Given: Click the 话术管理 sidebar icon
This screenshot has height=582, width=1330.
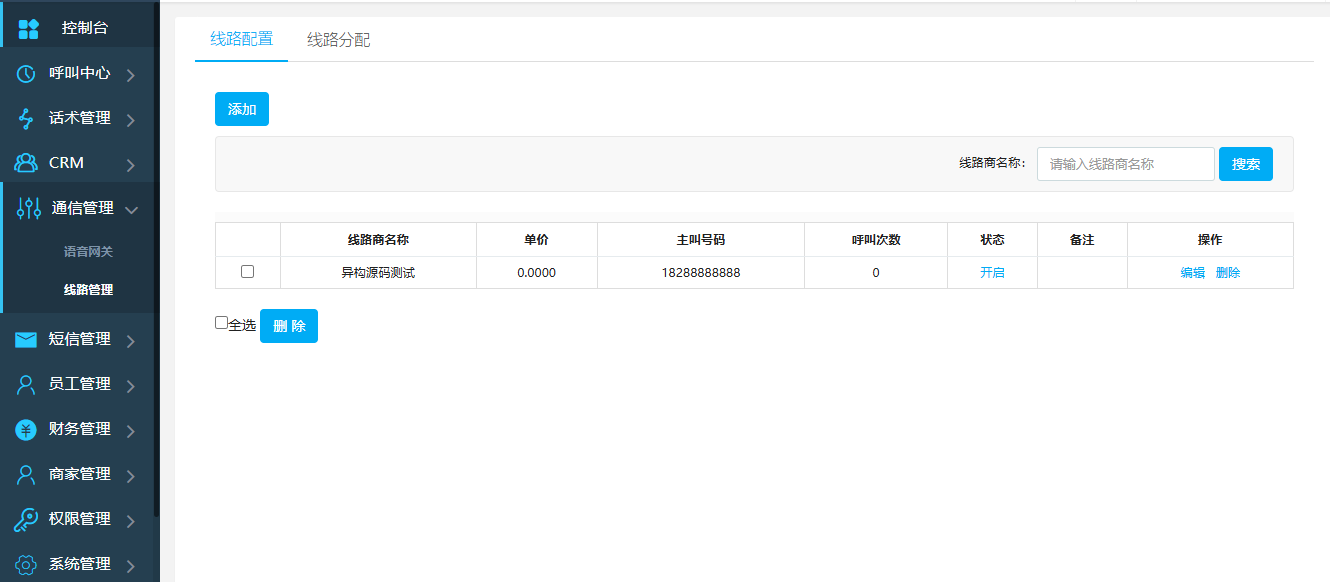Looking at the screenshot, I should (27, 119).
